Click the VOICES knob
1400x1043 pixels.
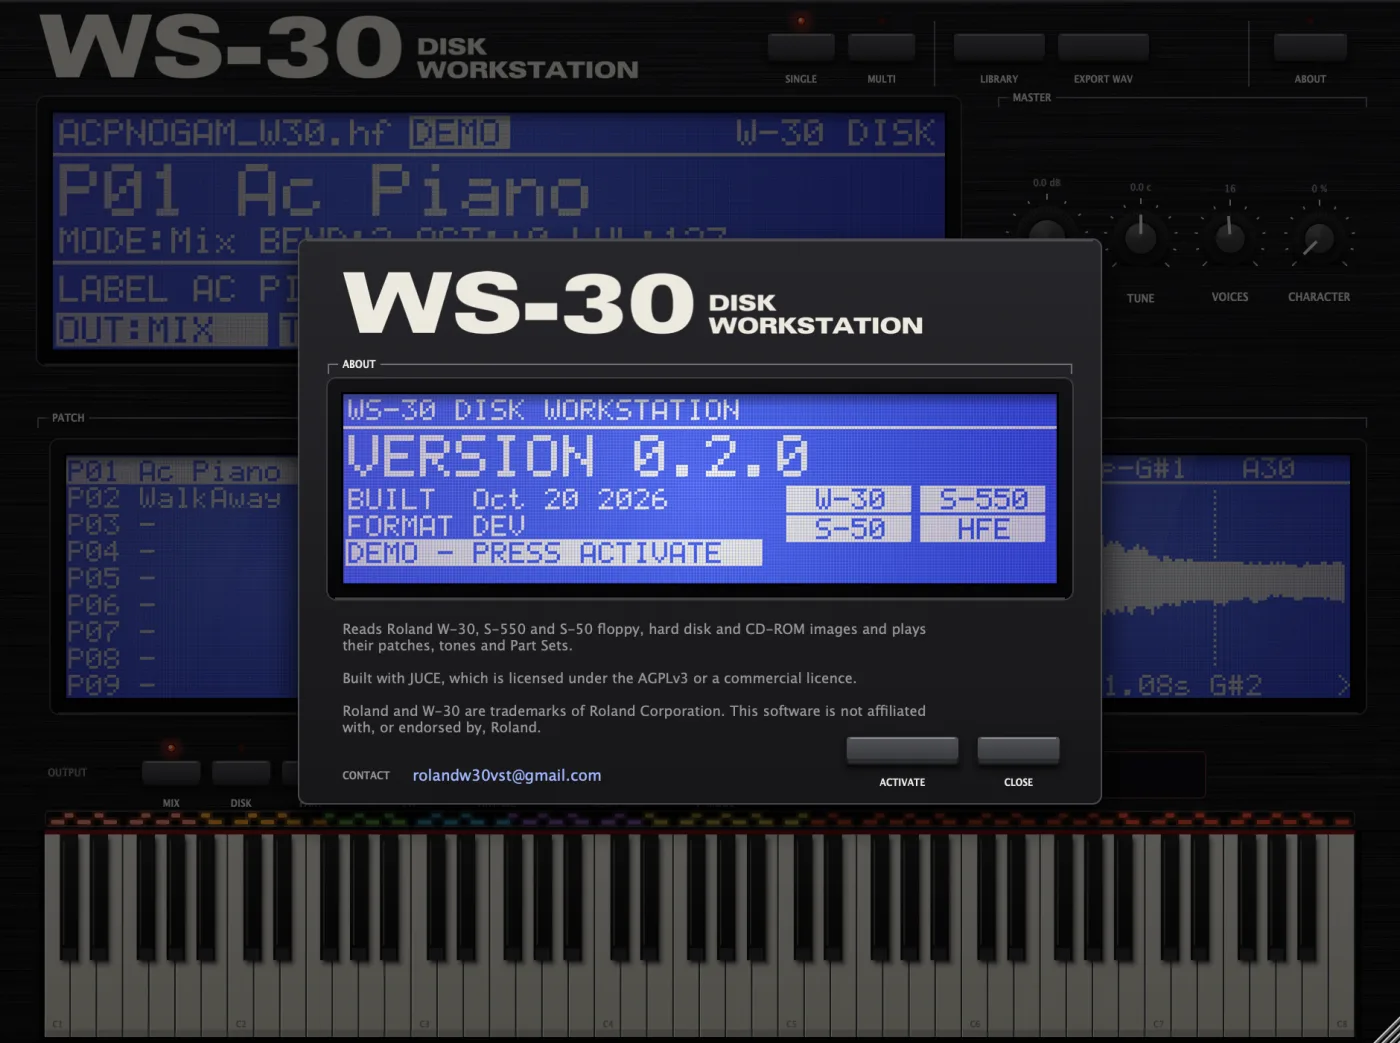[1229, 237]
